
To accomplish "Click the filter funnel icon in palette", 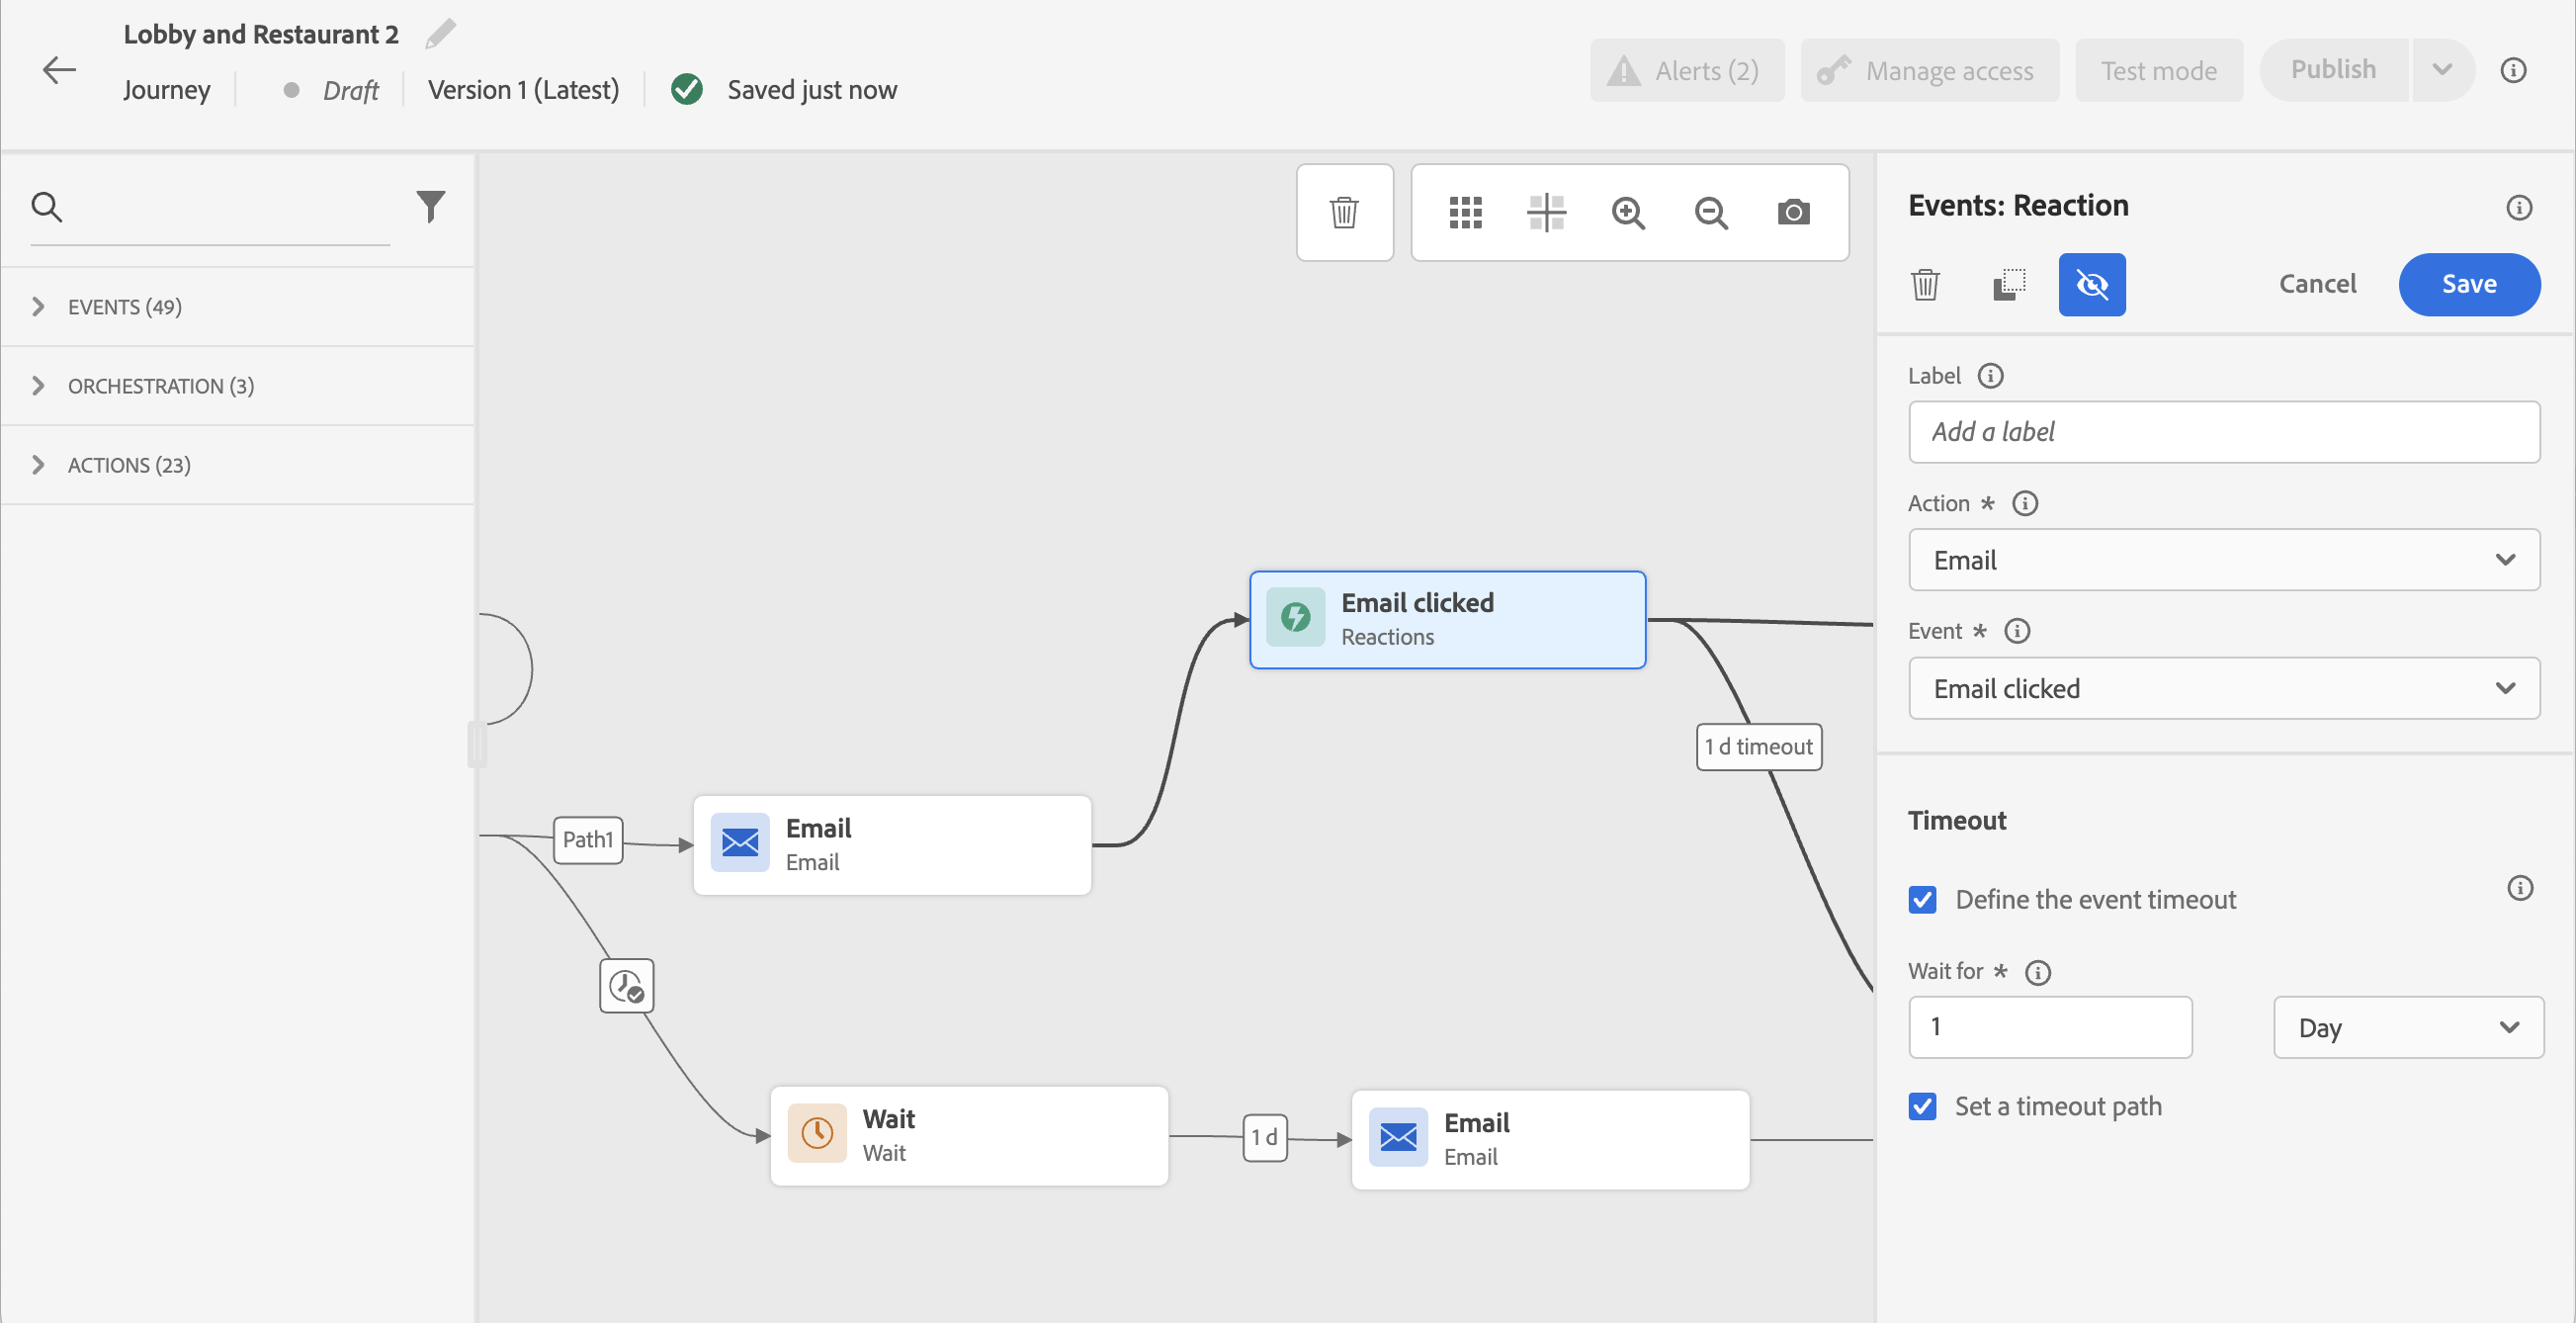I will click(430, 206).
